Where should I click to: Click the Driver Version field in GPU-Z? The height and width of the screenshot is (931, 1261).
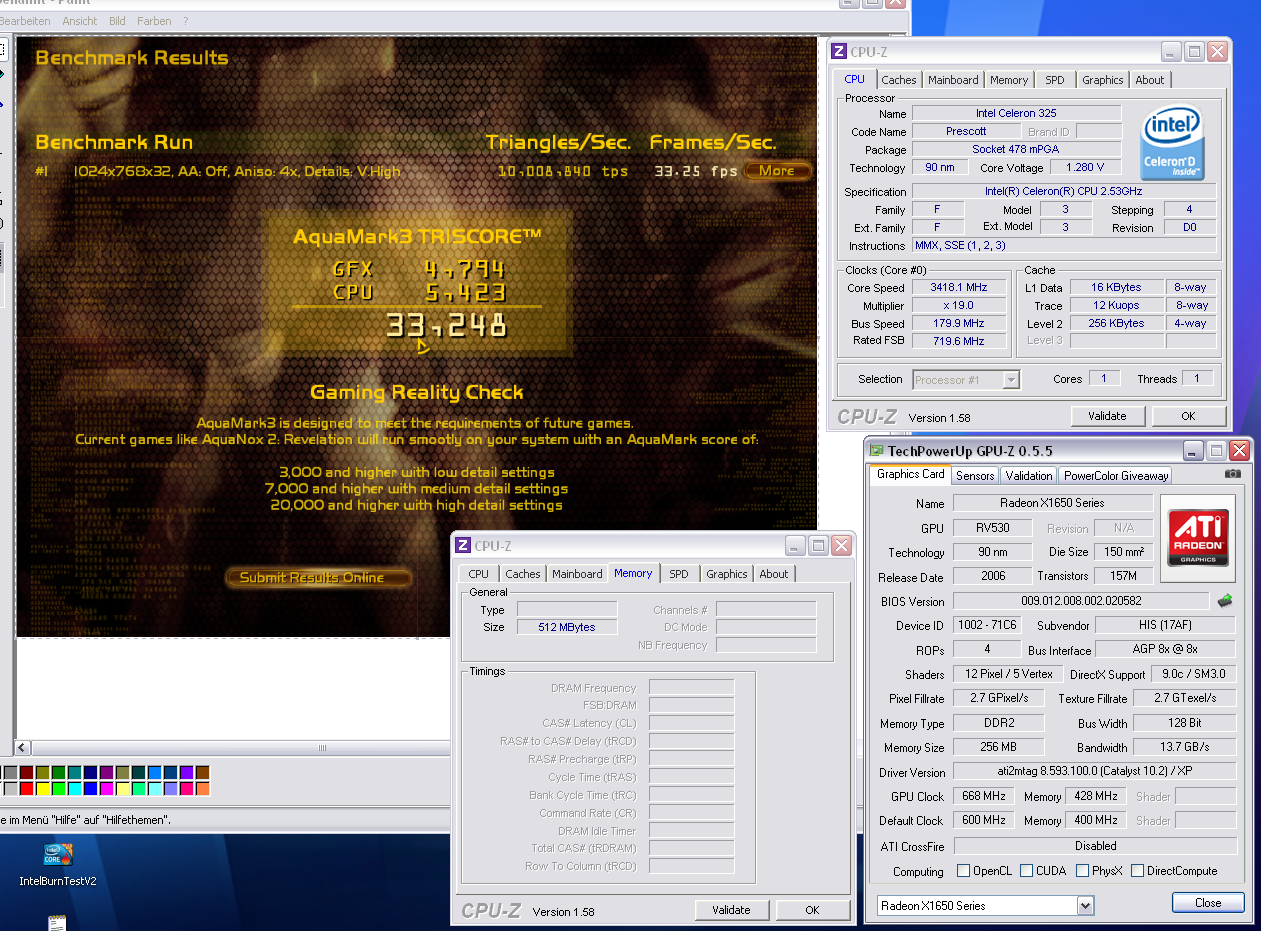coord(1094,772)
